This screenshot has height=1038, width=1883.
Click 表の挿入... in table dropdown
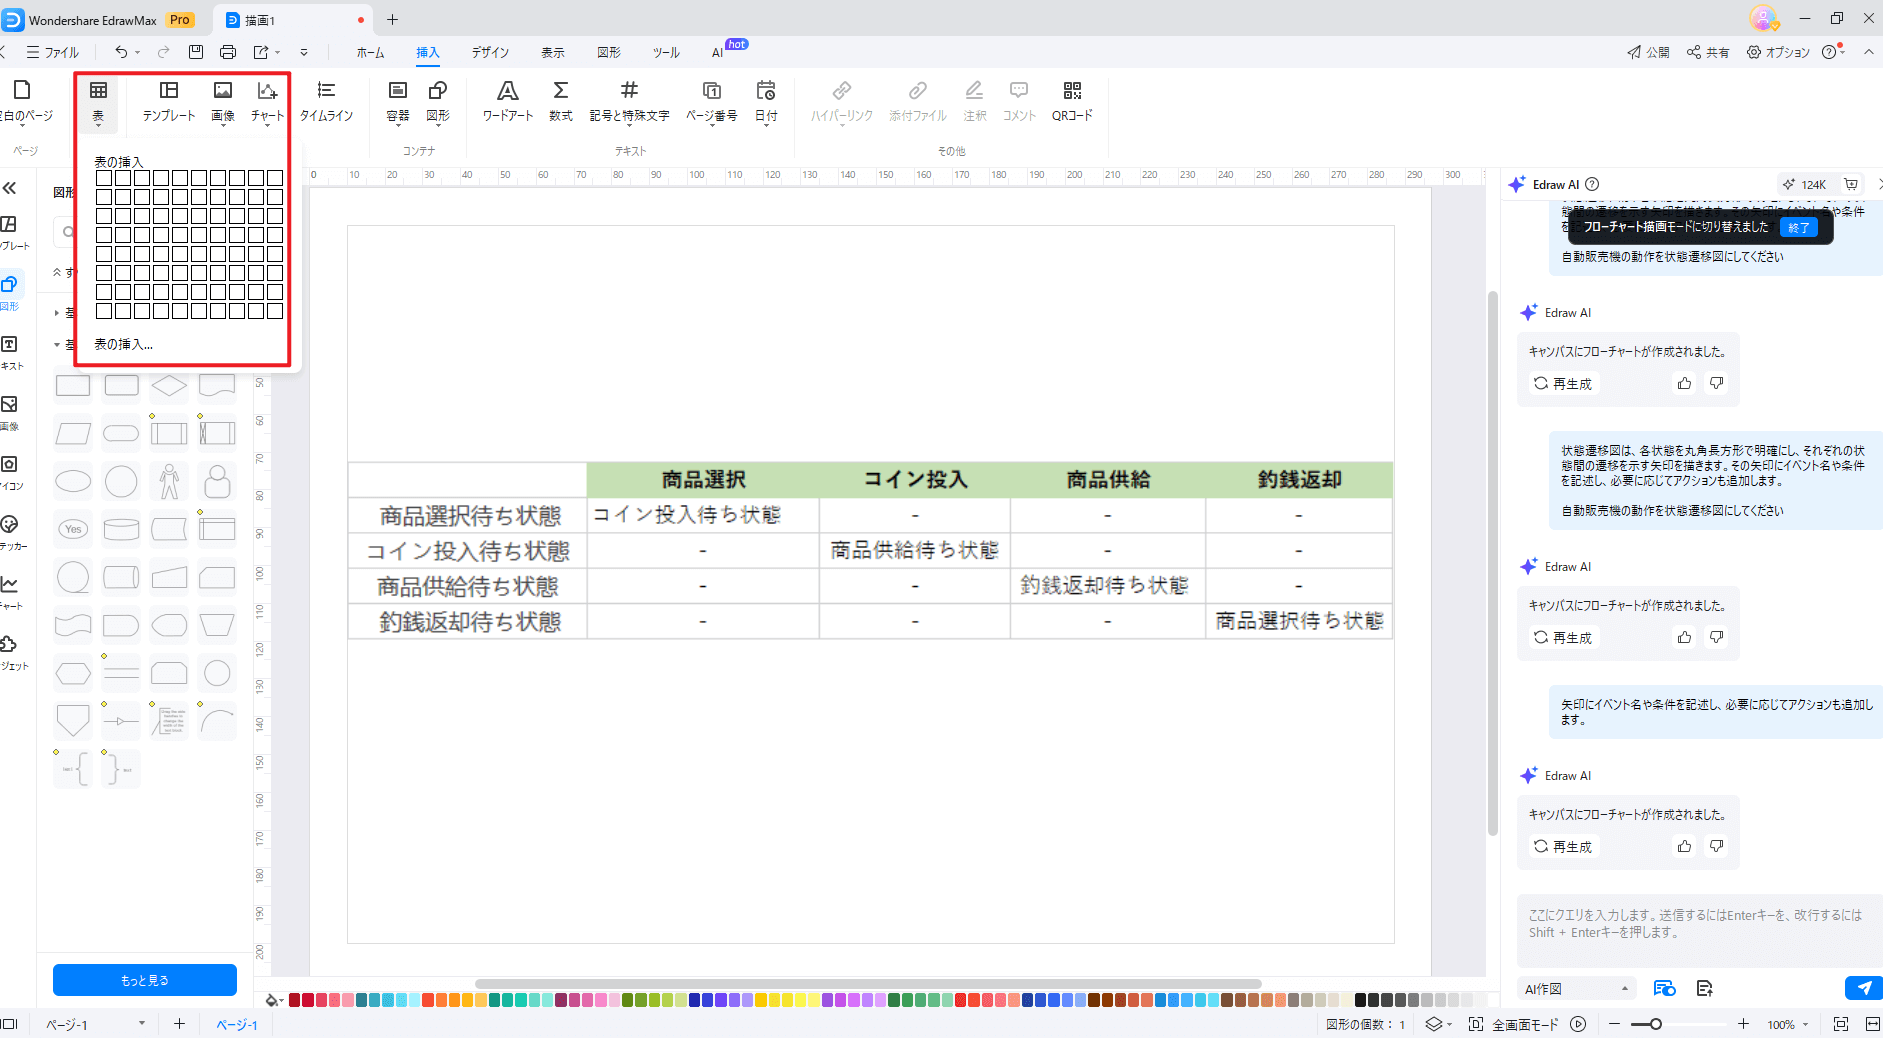click(x=123, y=344)
